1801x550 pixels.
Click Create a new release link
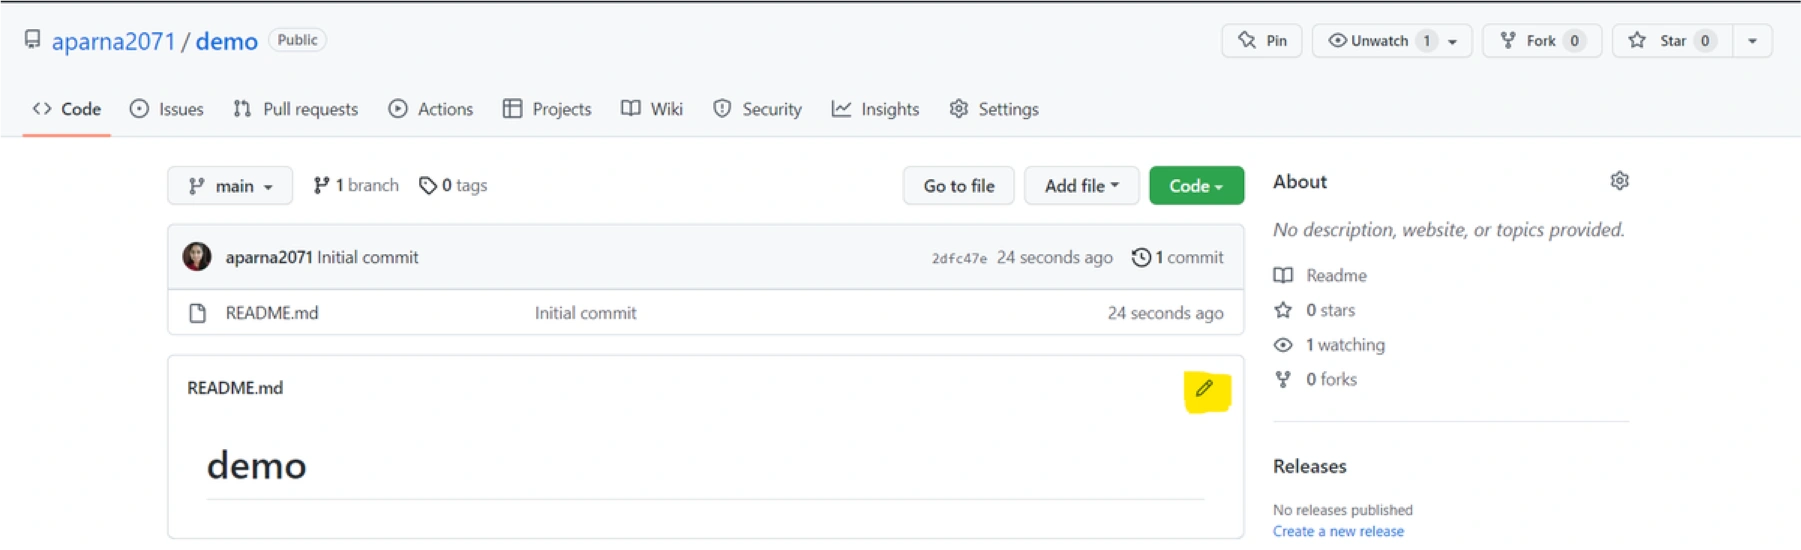coord(1338,531)
